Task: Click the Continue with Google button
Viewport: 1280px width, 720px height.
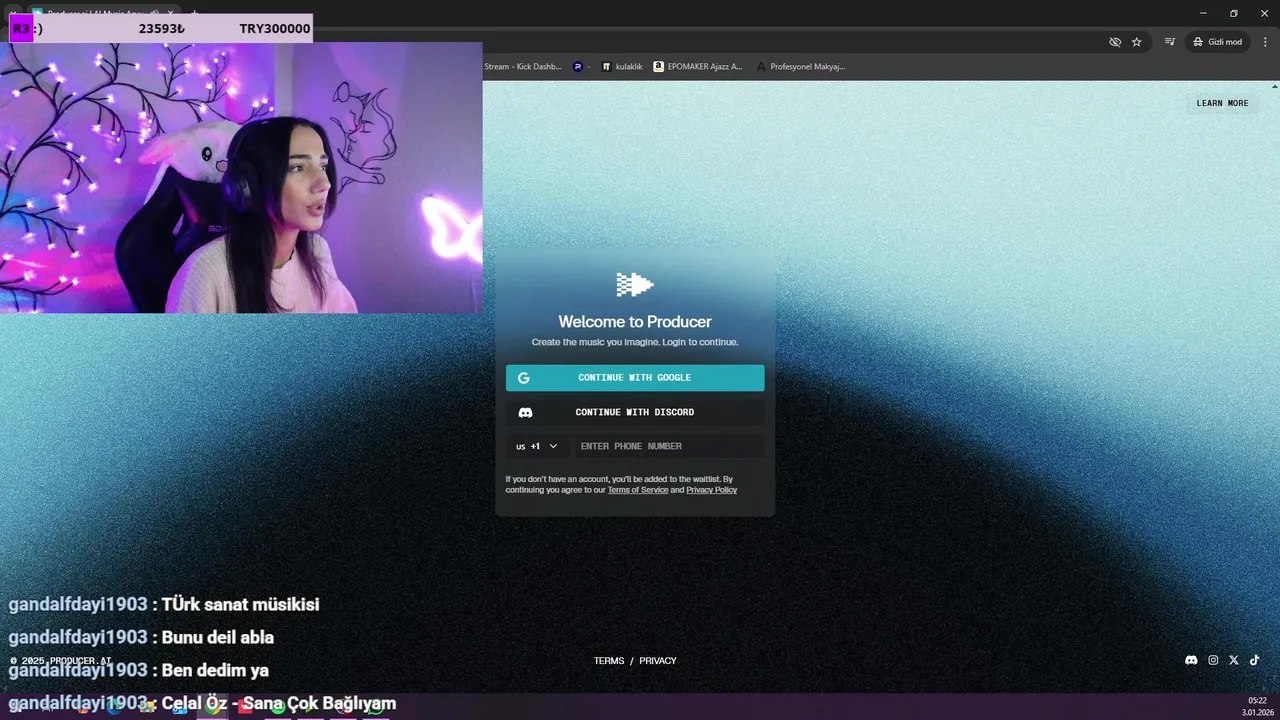Action: click(x=635, y=378)
